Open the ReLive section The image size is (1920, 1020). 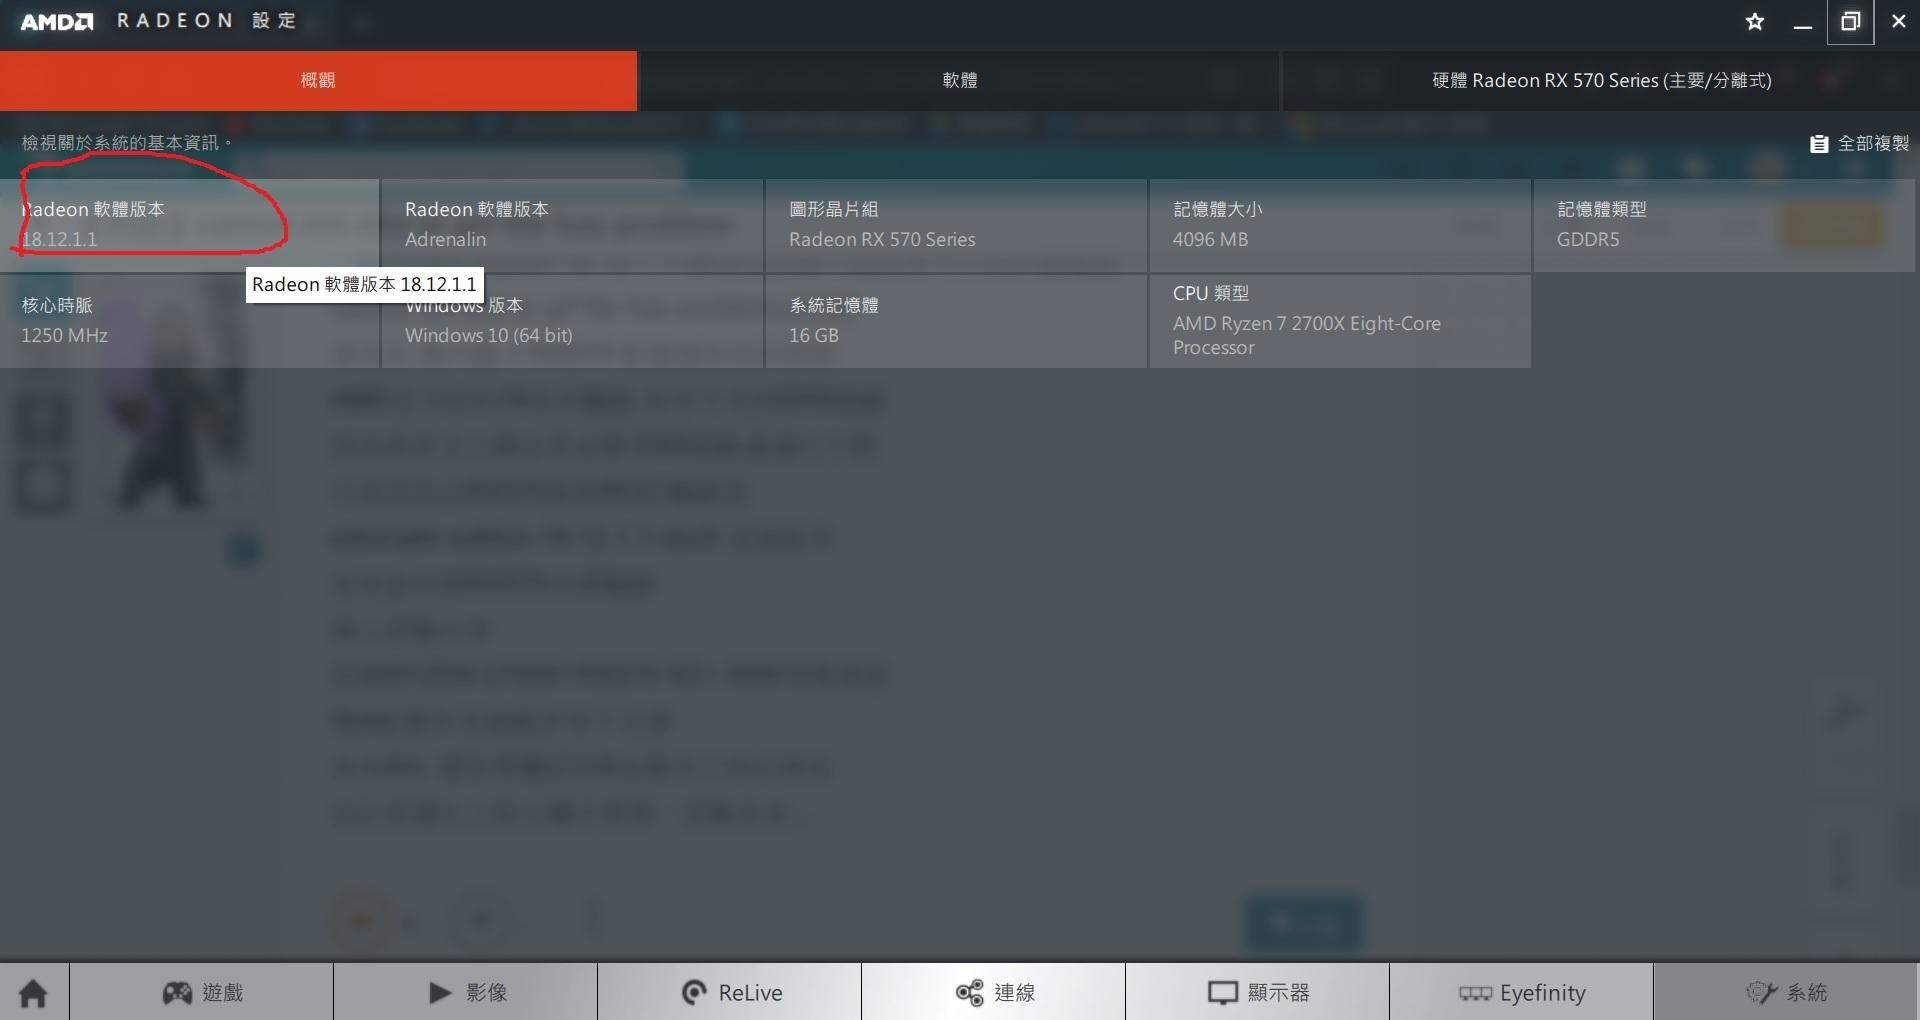pyautogui.click(x=730, y=992)
